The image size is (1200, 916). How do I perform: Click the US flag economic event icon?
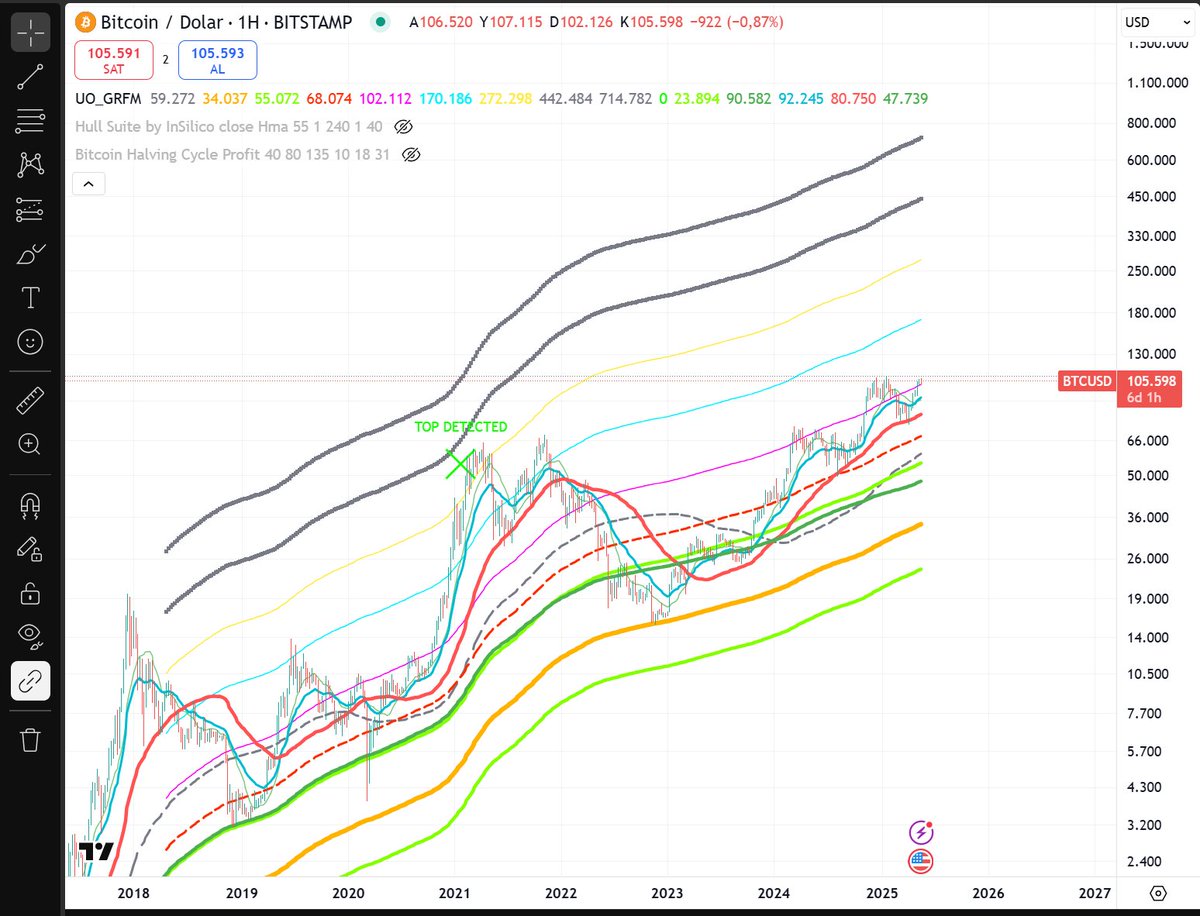tap(920, 860)
